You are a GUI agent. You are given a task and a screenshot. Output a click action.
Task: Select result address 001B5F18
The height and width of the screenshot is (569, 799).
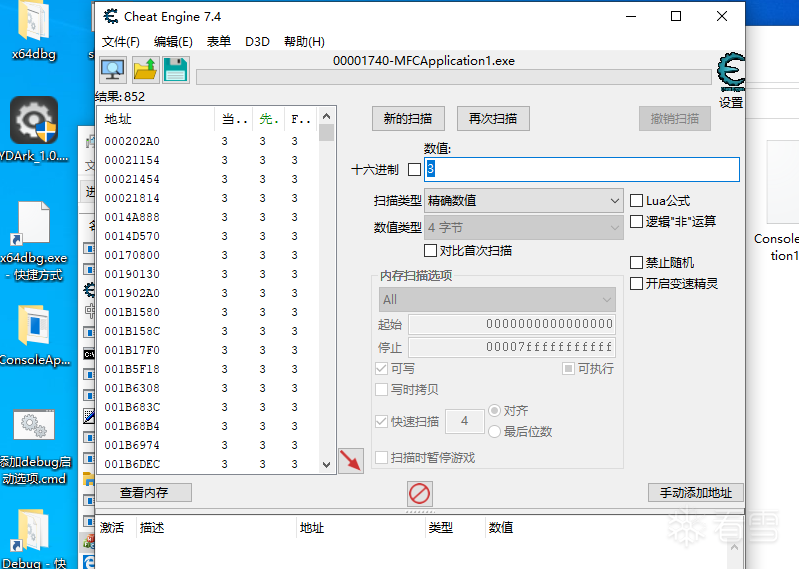[x=132, y=369]
